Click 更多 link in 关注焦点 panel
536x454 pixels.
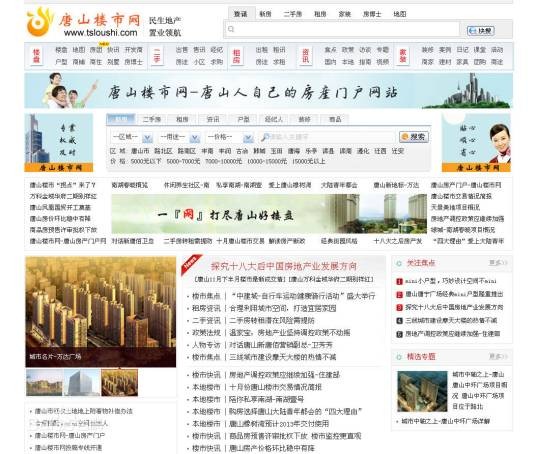(x=498, y=263)
